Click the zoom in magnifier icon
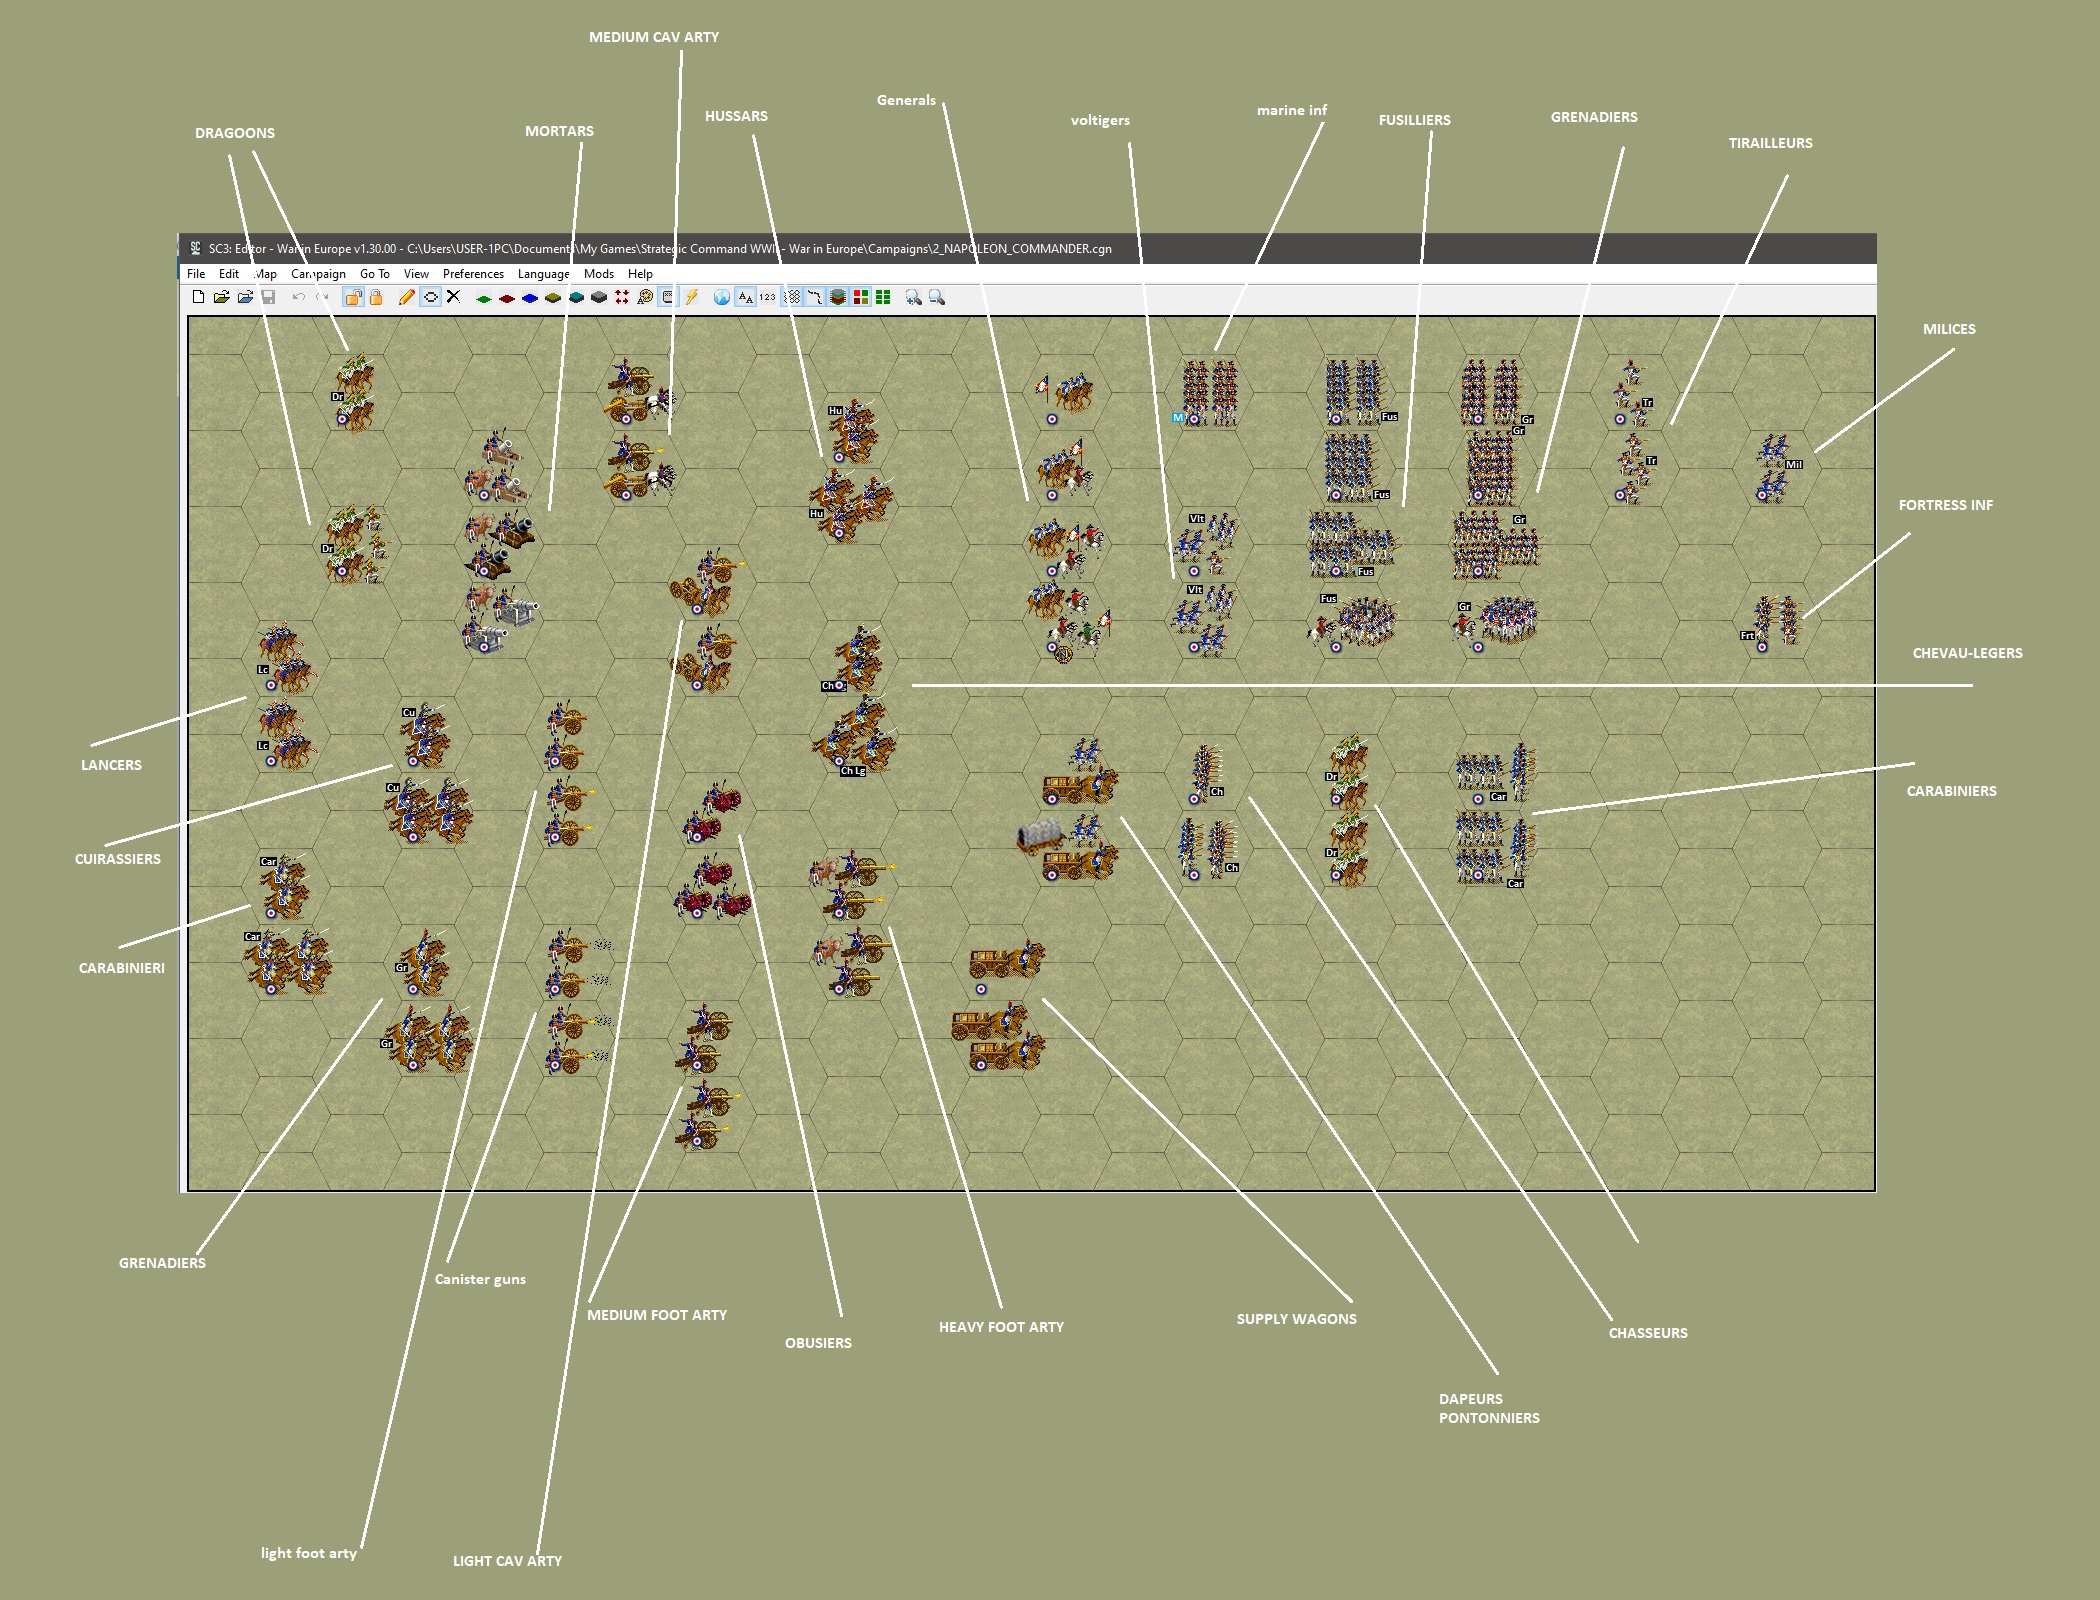2100x1600 pixels. (913, 297)
